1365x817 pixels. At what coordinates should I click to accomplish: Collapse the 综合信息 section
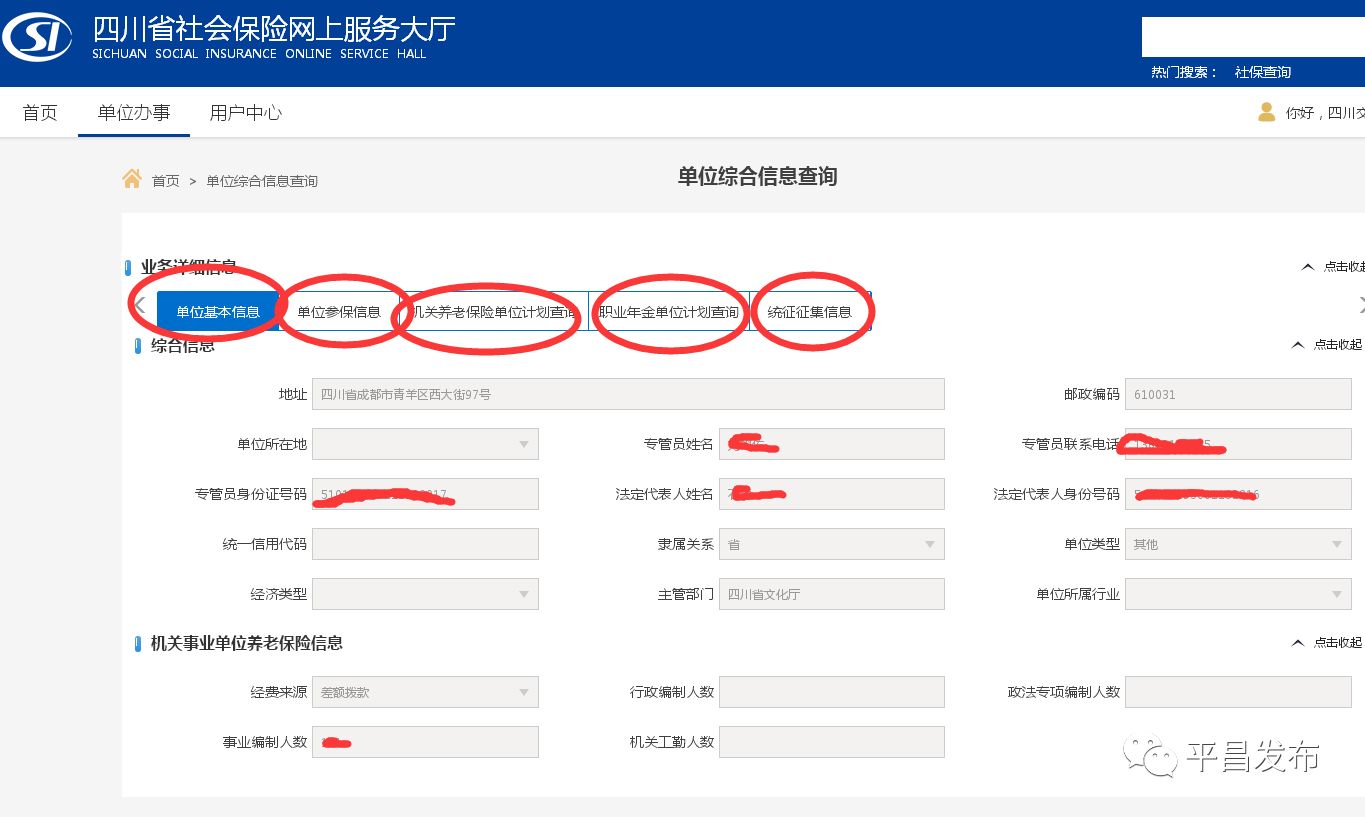coord(1327,345)
